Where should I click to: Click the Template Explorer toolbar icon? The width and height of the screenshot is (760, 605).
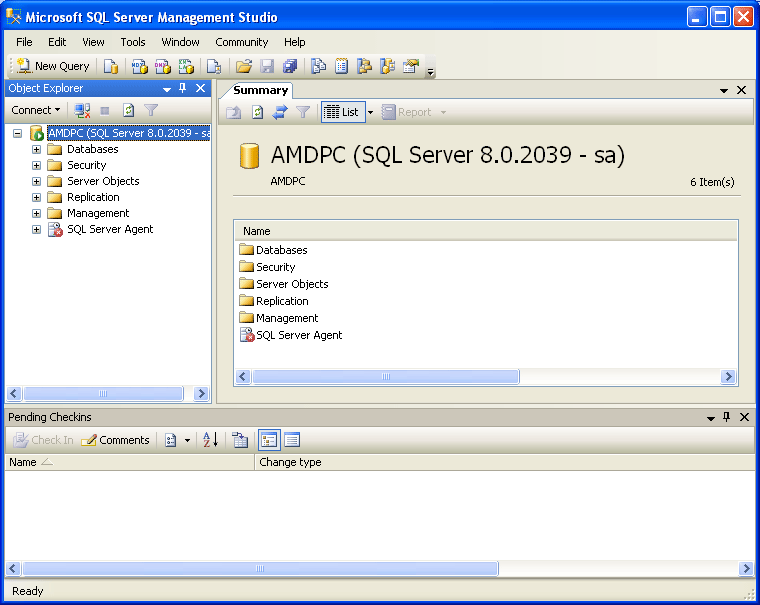click(387, 66)
